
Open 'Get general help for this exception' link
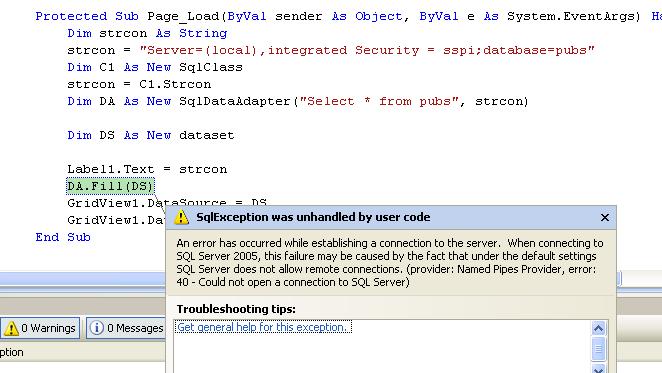tap(262, 327)
